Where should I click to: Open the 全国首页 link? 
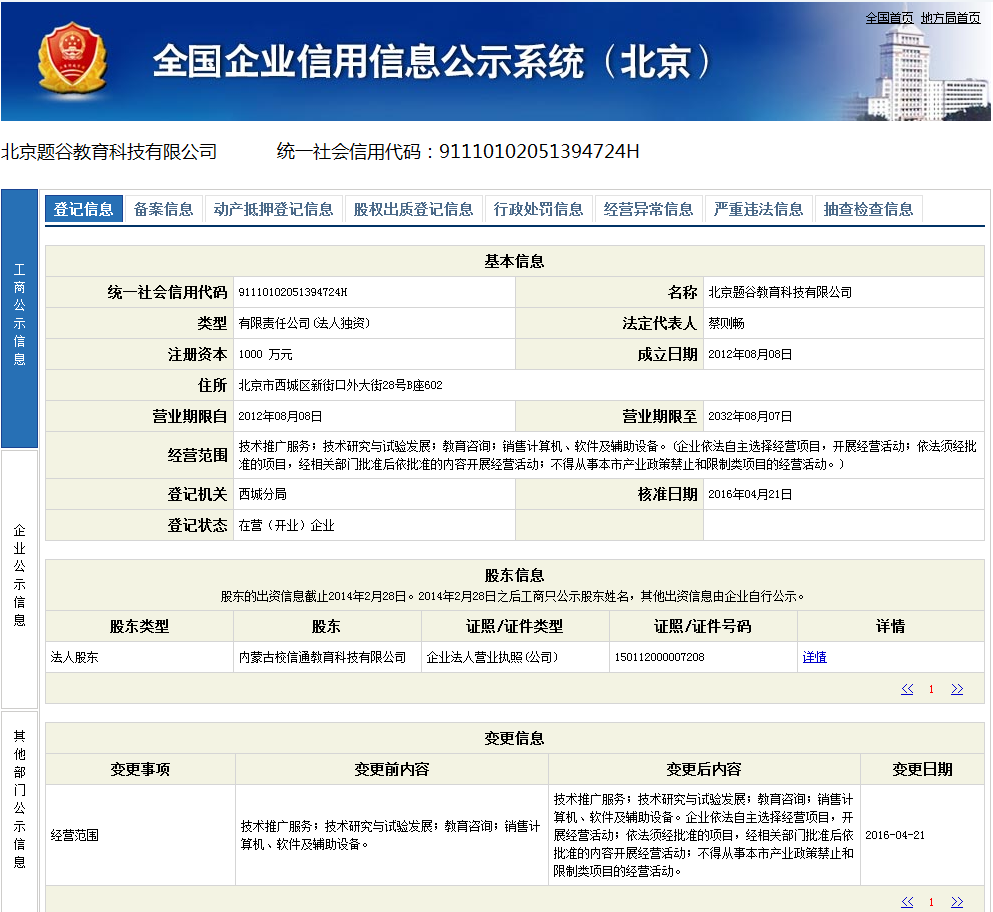pyautogui.click(x=889, y=18)
